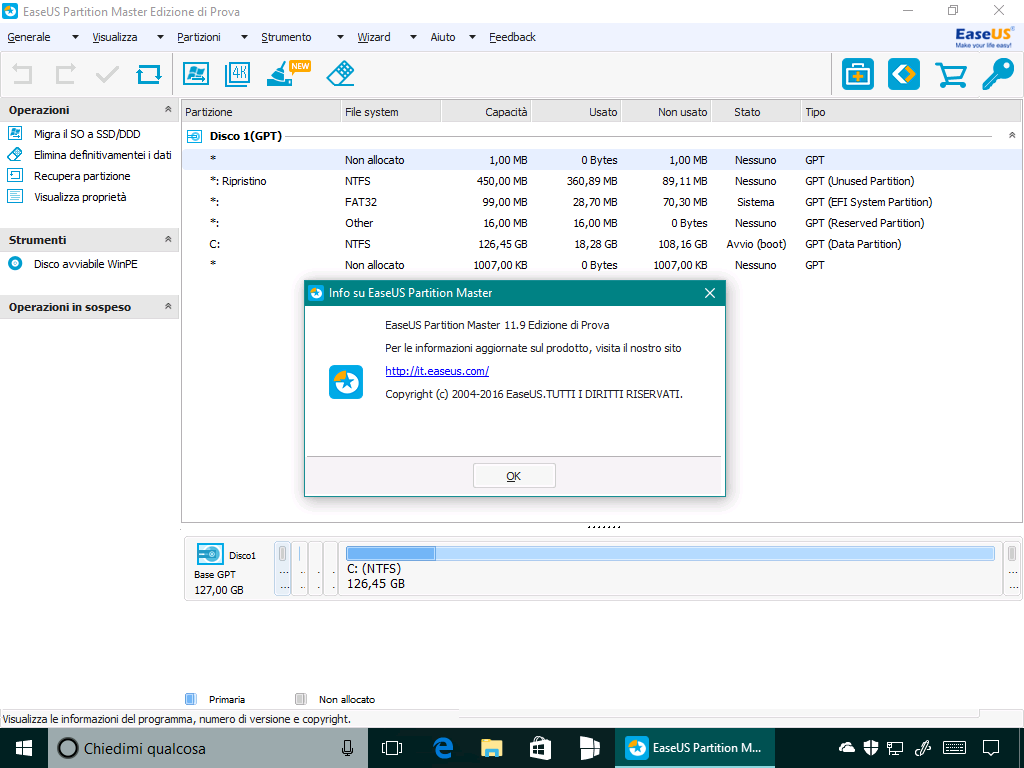The width and height of the screenshot is (1024, 768).
Task: Open the Action Center notification icon
Action: point(991,748)
